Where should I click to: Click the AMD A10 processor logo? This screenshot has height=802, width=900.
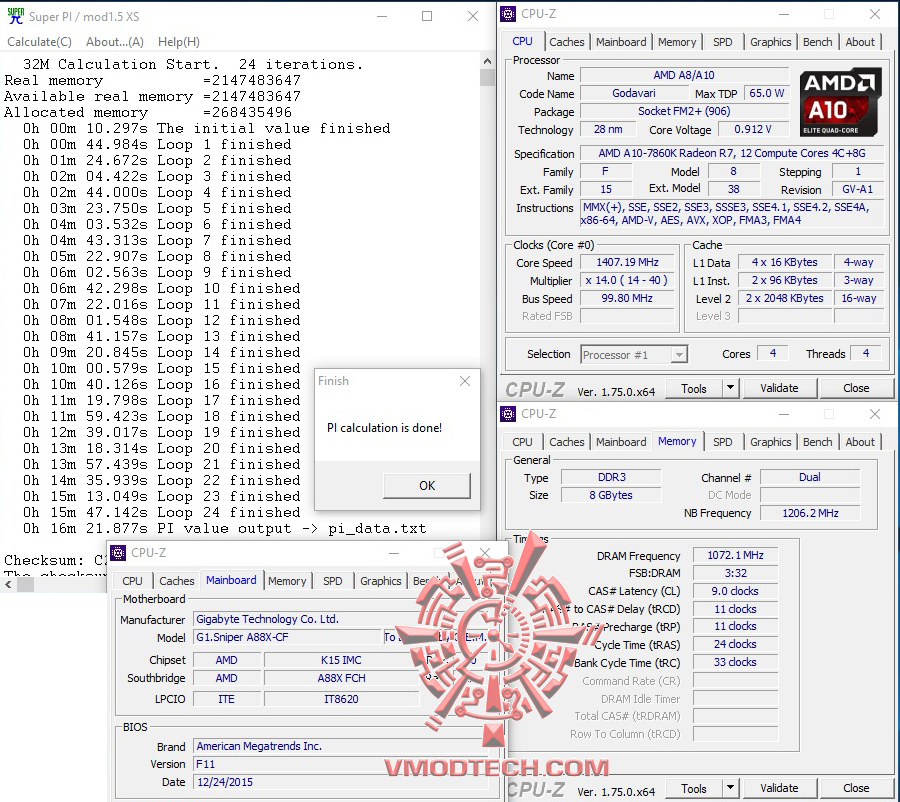841,102
